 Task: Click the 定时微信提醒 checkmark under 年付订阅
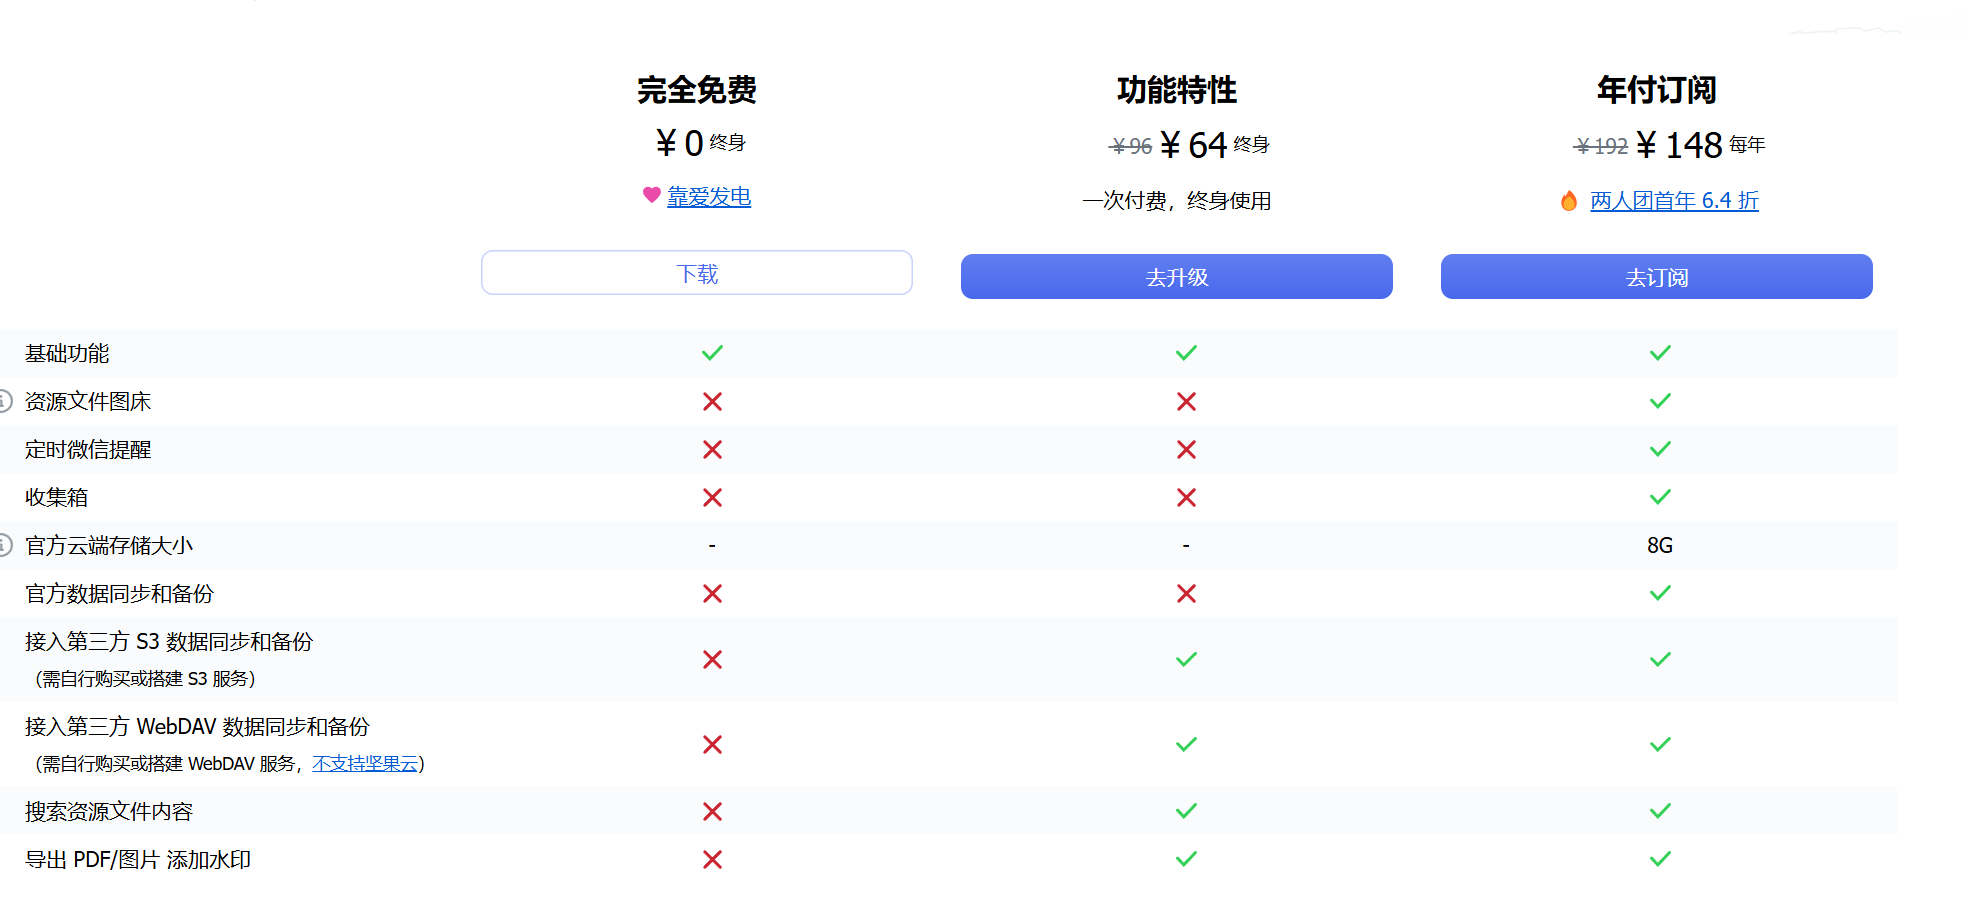pyautogui.click(x=1660, y=449)
